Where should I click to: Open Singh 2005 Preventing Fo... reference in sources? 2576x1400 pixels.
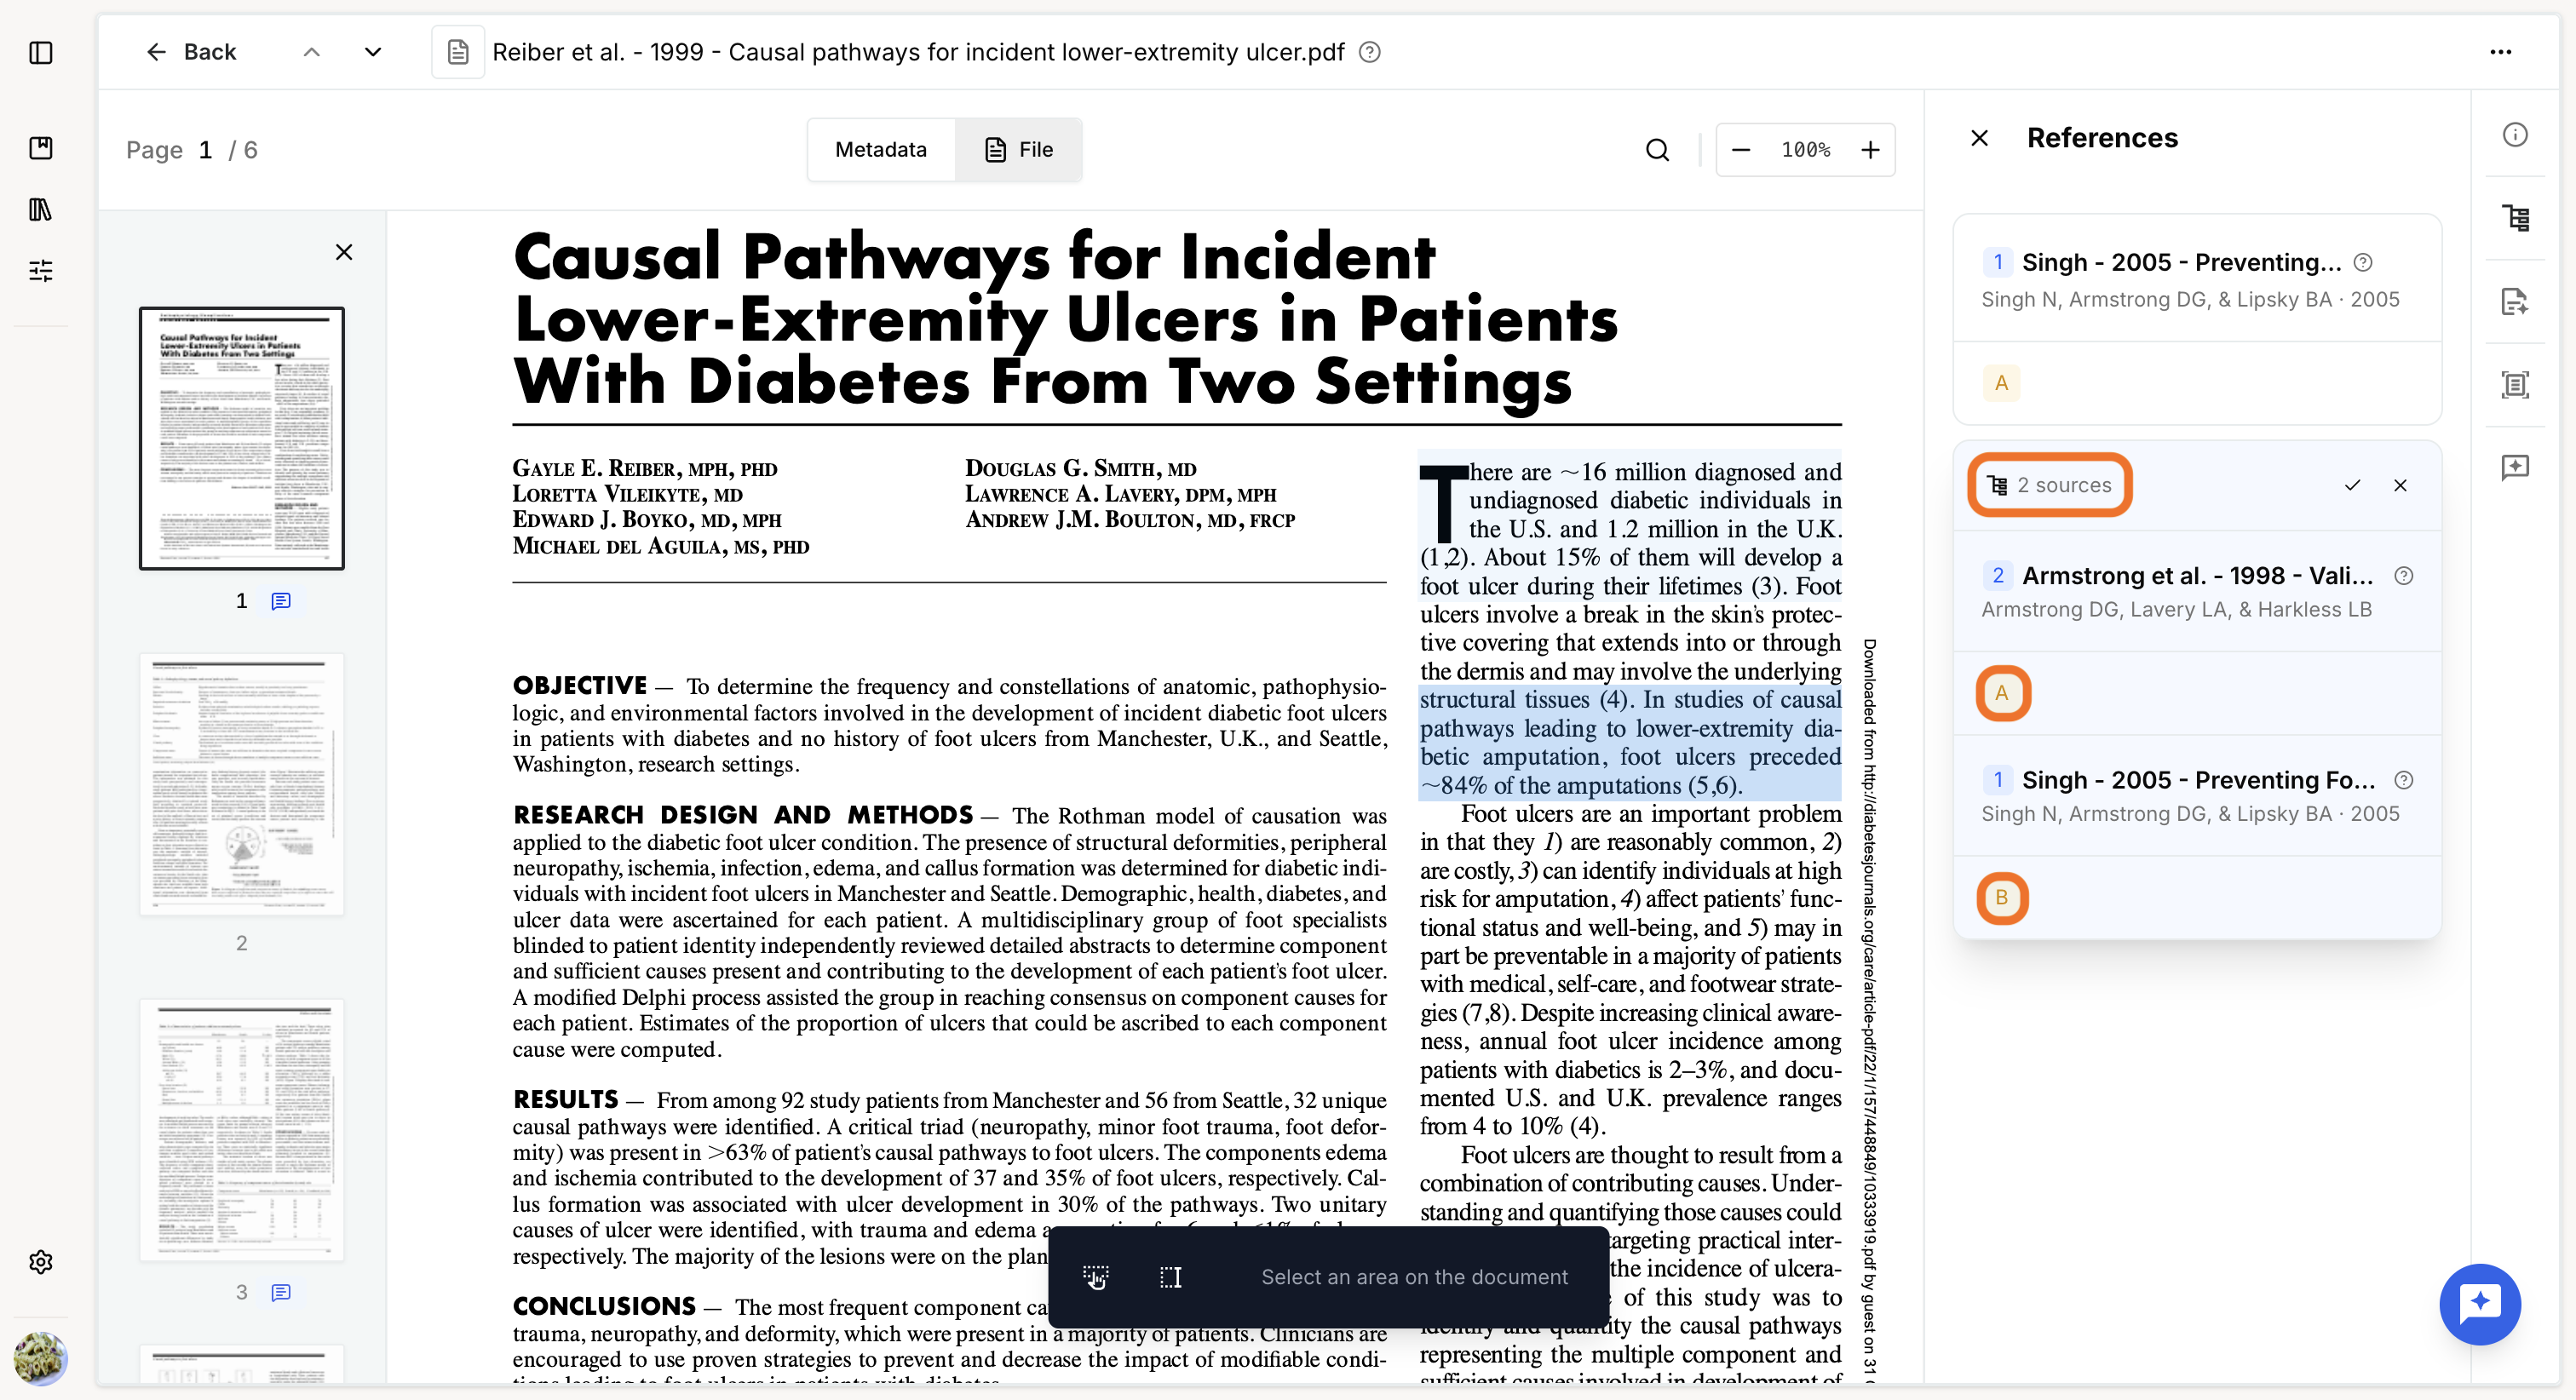point(2196,795)
